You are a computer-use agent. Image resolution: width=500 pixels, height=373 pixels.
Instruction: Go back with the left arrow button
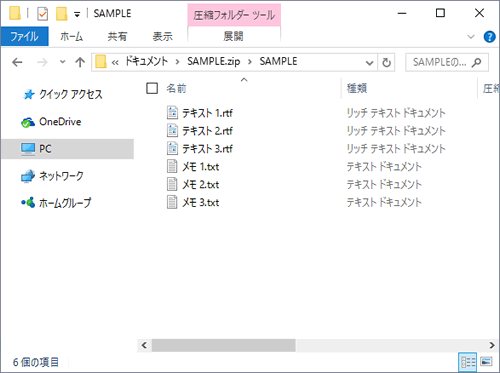(x=17, y=62)
